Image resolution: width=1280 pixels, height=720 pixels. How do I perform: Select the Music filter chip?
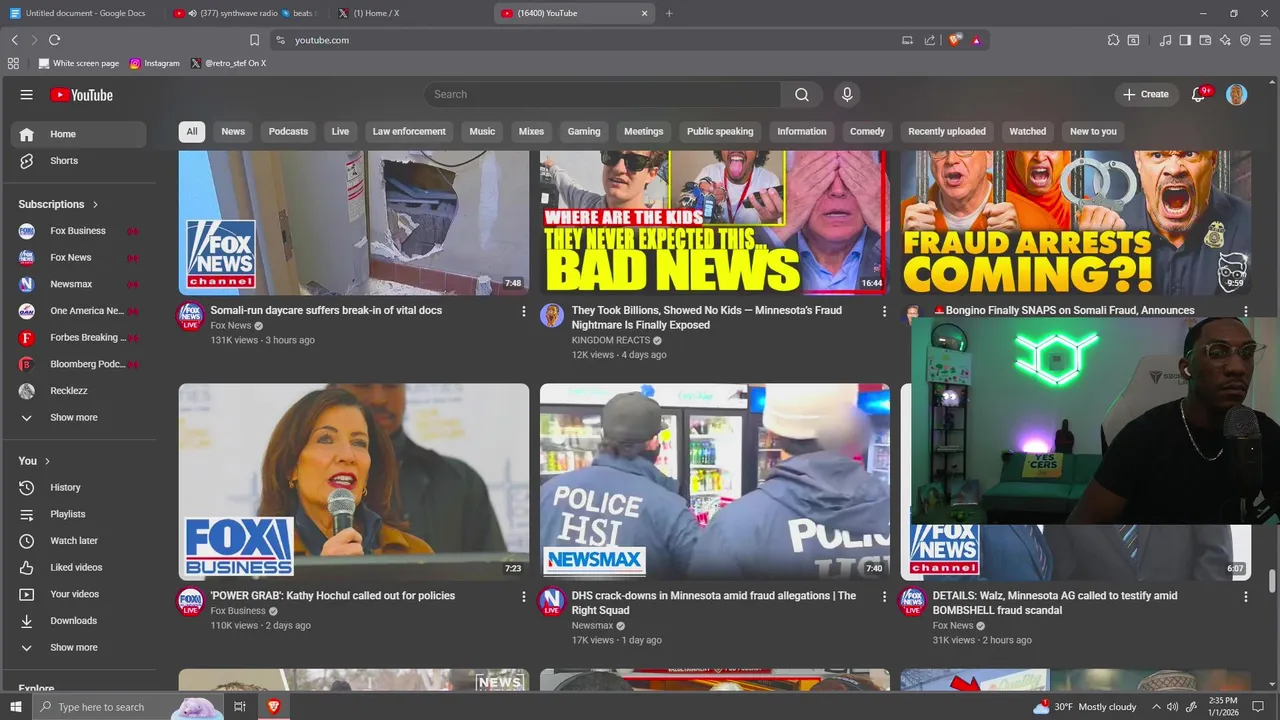point(482,131)
